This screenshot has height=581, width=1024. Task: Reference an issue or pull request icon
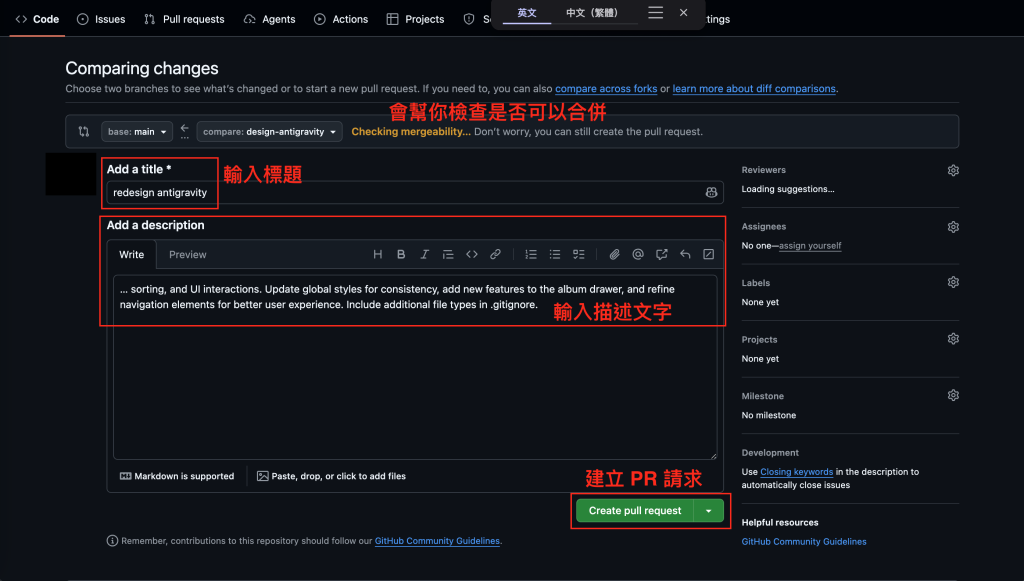pyautogui.click(x=662, y=255)
